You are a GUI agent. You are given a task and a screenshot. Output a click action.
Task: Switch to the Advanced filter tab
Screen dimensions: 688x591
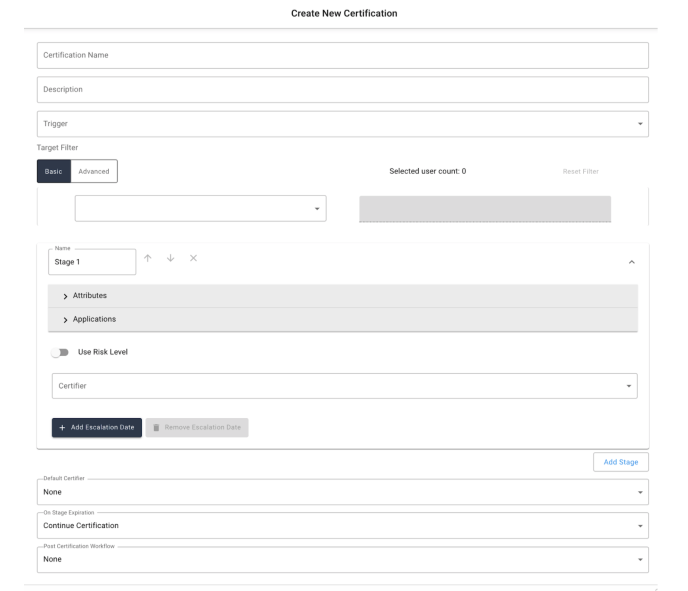pos(94,171)
